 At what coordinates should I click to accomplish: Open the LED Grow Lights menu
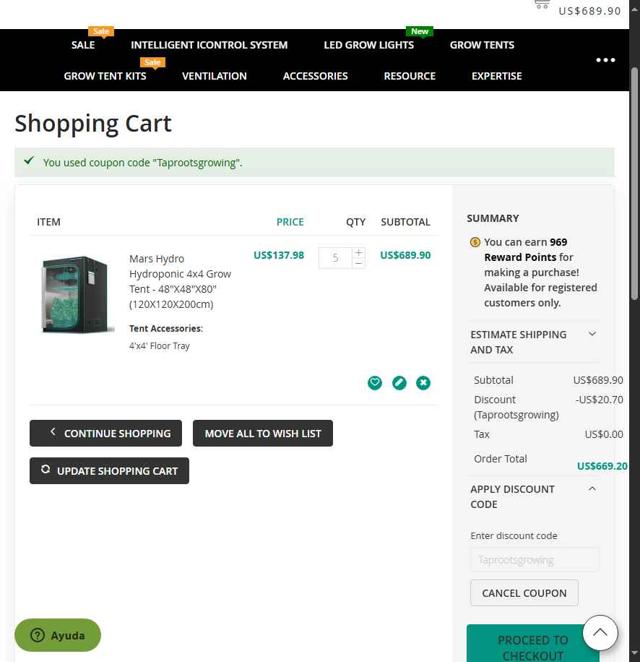[369, 45]
